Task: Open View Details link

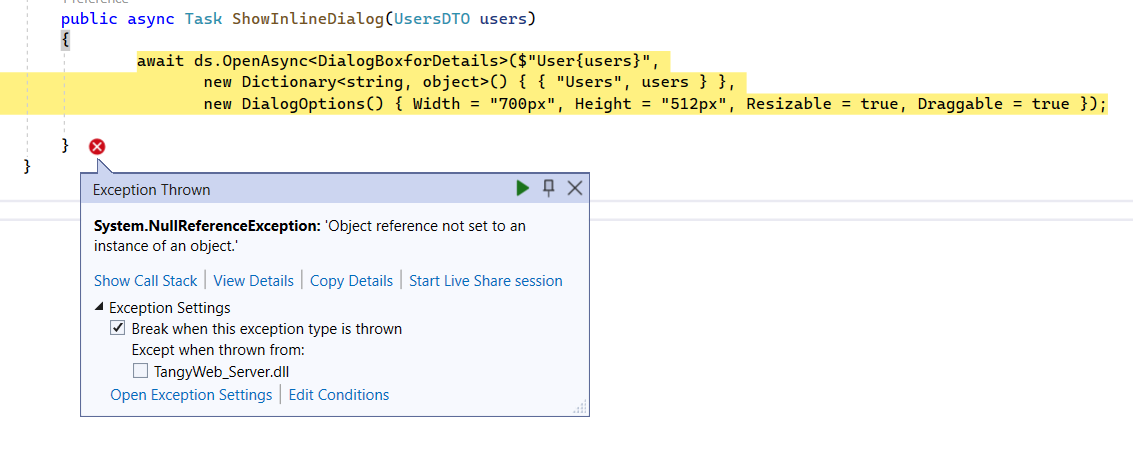Action: (x=254, y=281)
